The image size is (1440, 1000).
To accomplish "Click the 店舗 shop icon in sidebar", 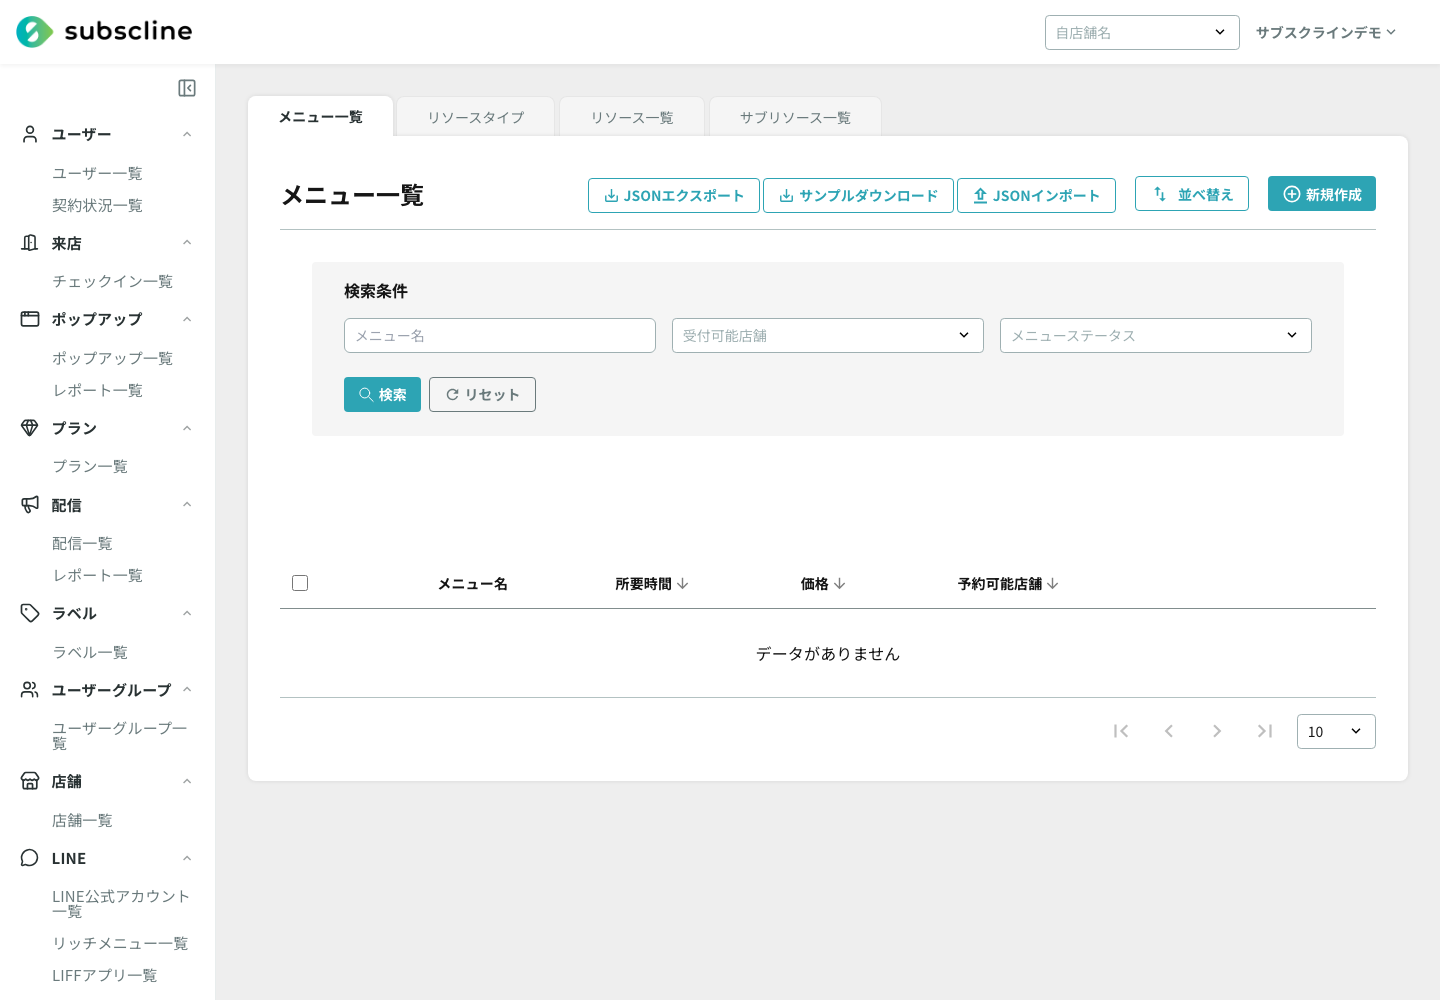I will point(30,781).
